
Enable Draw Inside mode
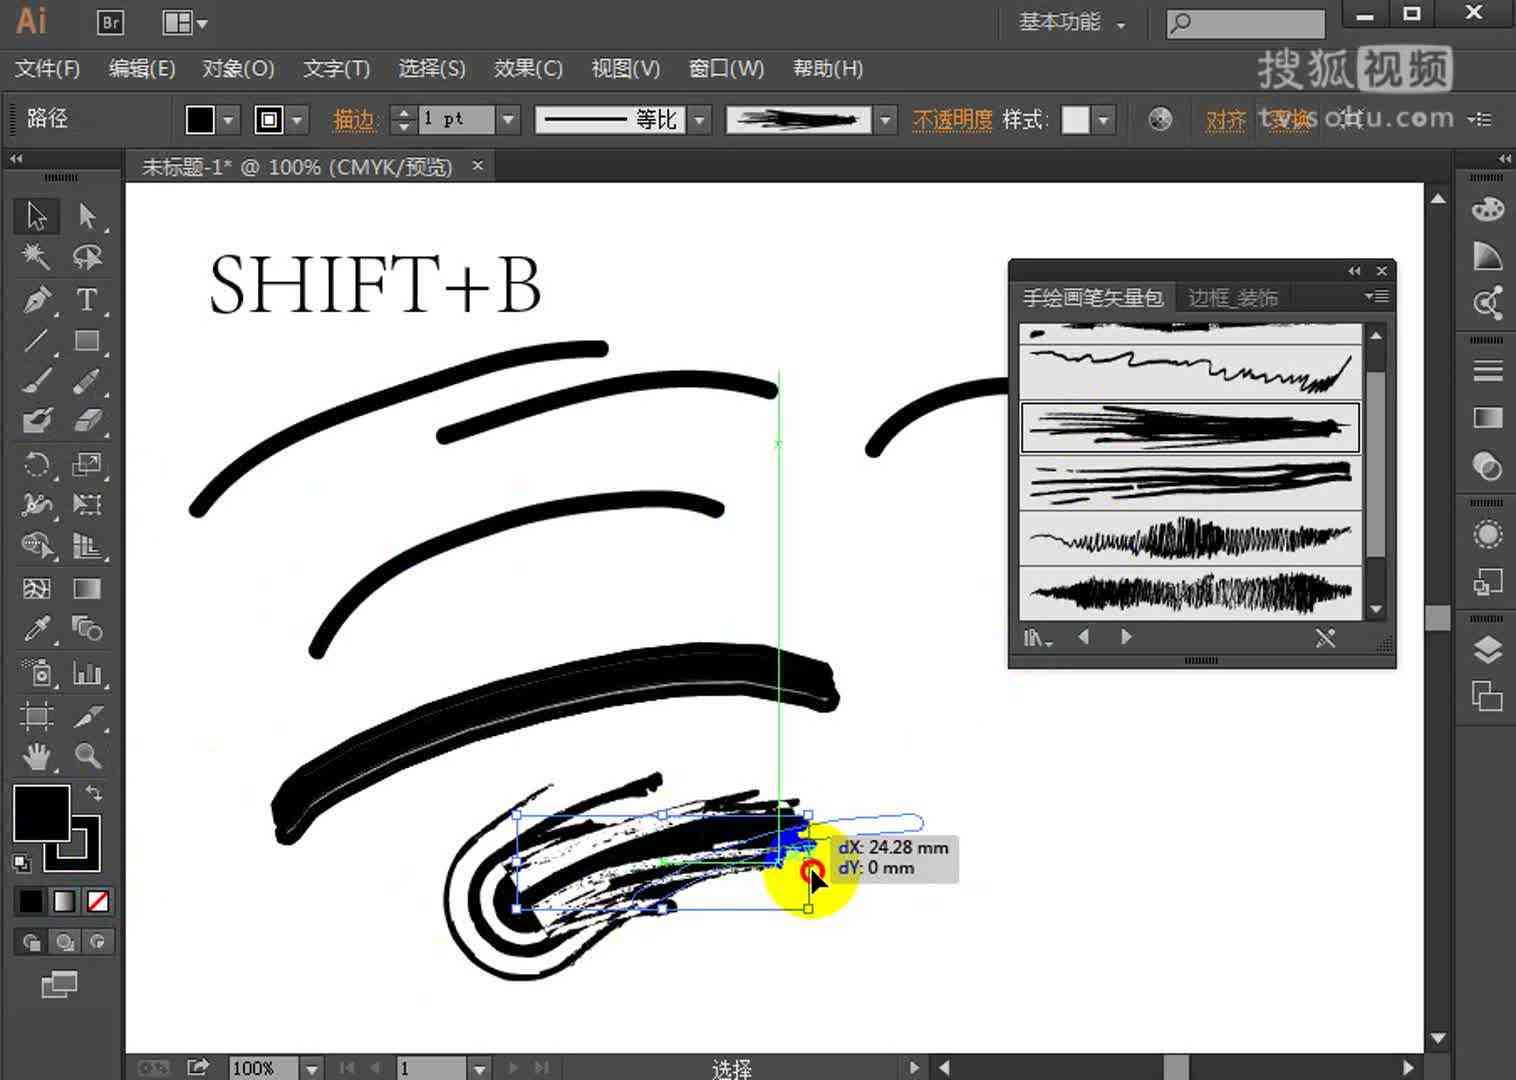[x=98, y=942]
